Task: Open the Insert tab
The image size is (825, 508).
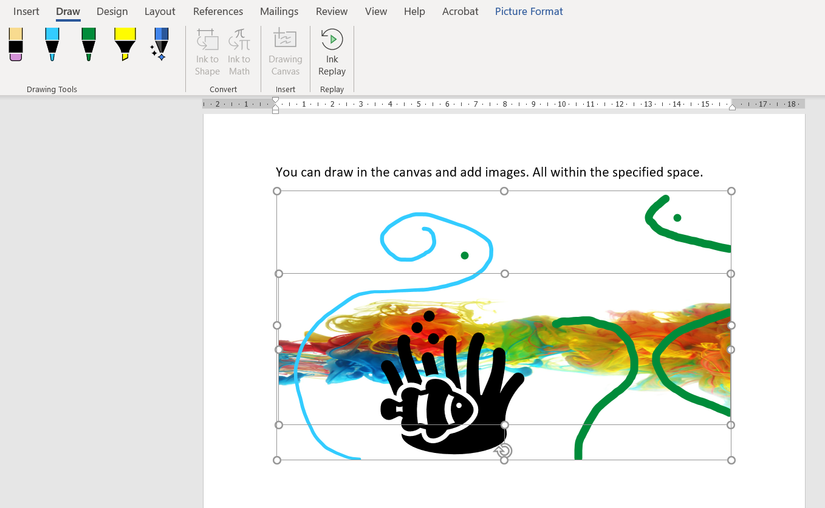Action: click(27, 12)
